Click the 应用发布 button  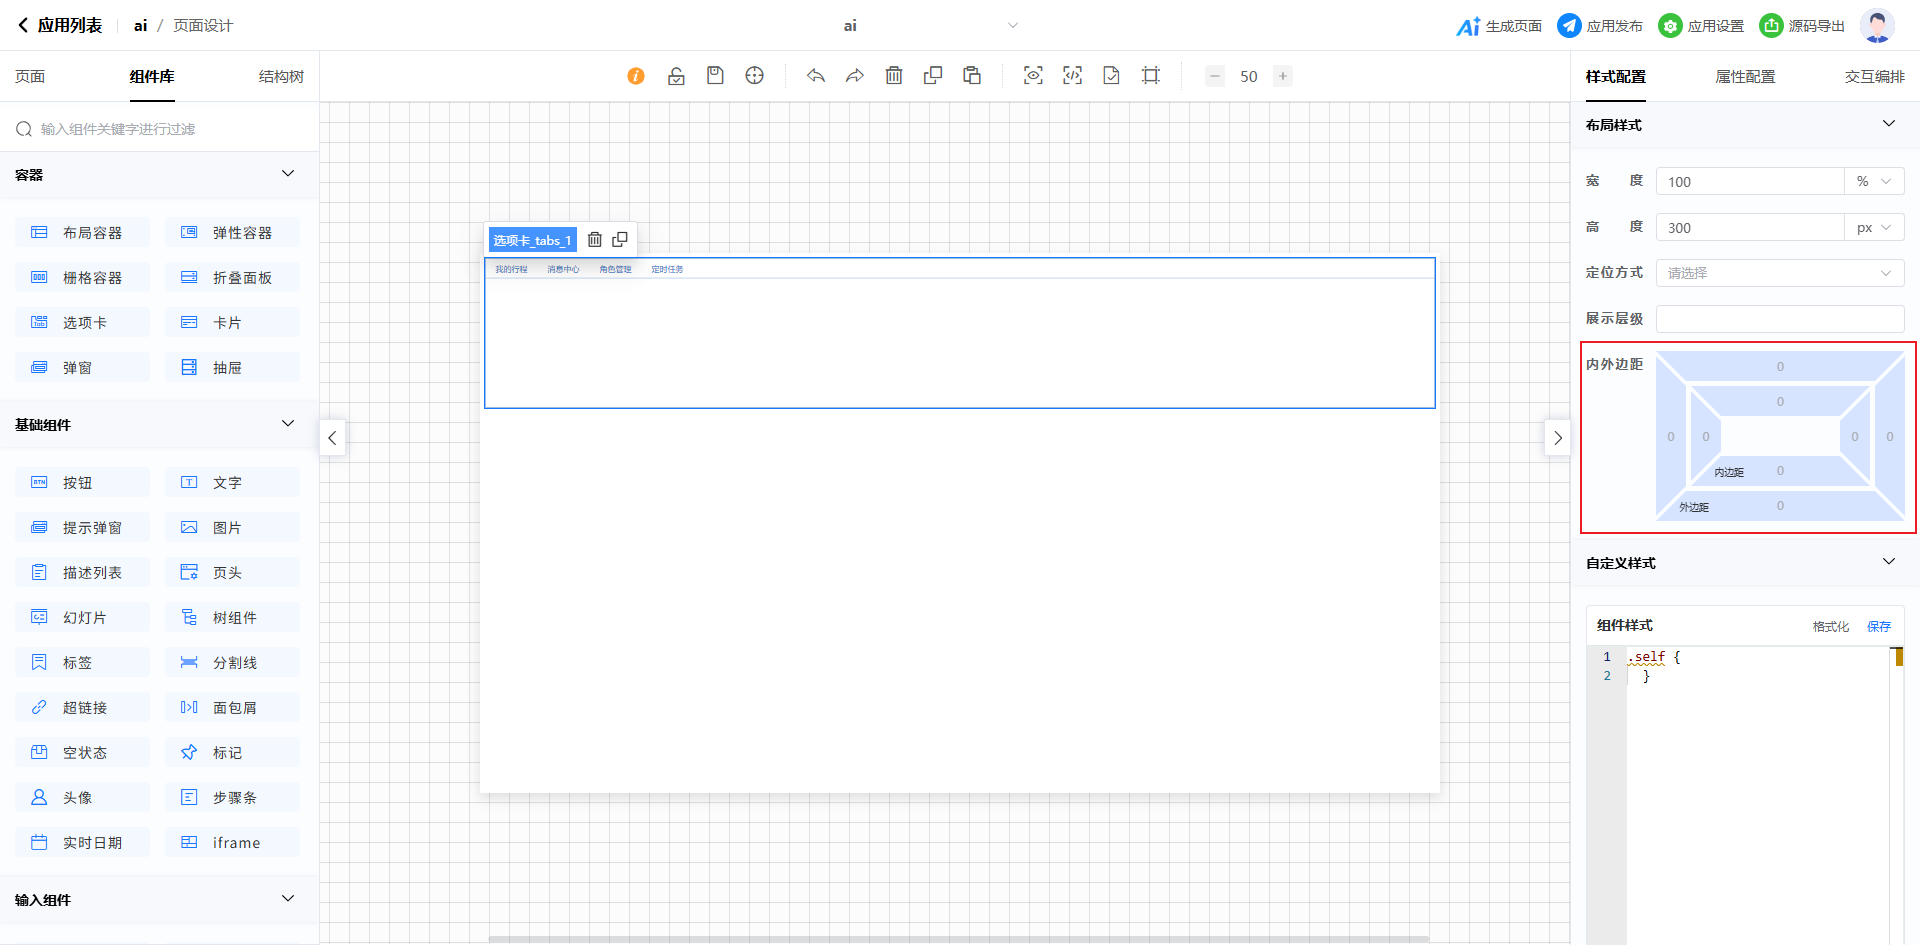pyautogui.click(x=1601, y=26)
